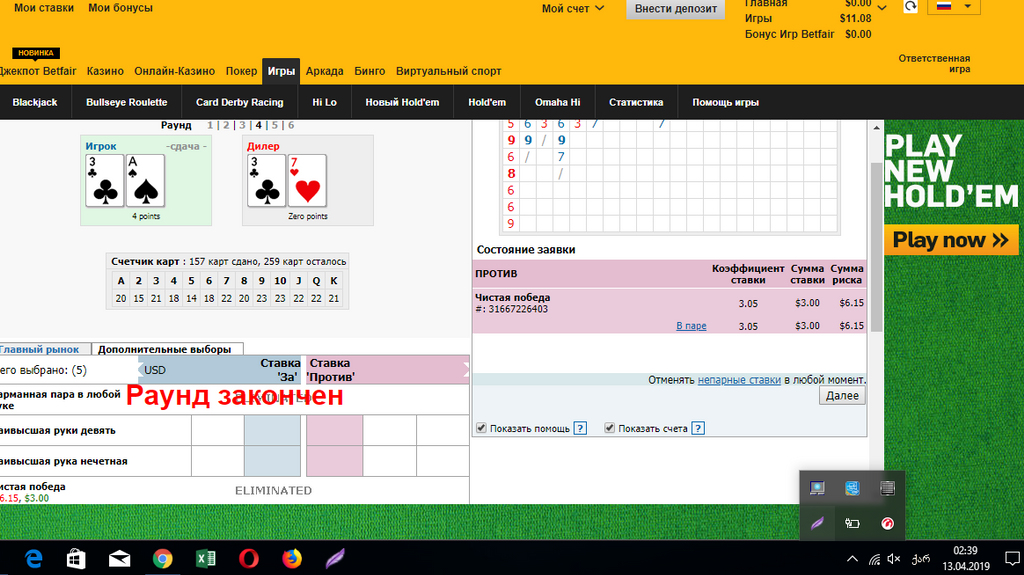Open Мои бонусы link
The width and height of the screenshot is (1024, 575).
pyautogui.click(x=120, y=8)
